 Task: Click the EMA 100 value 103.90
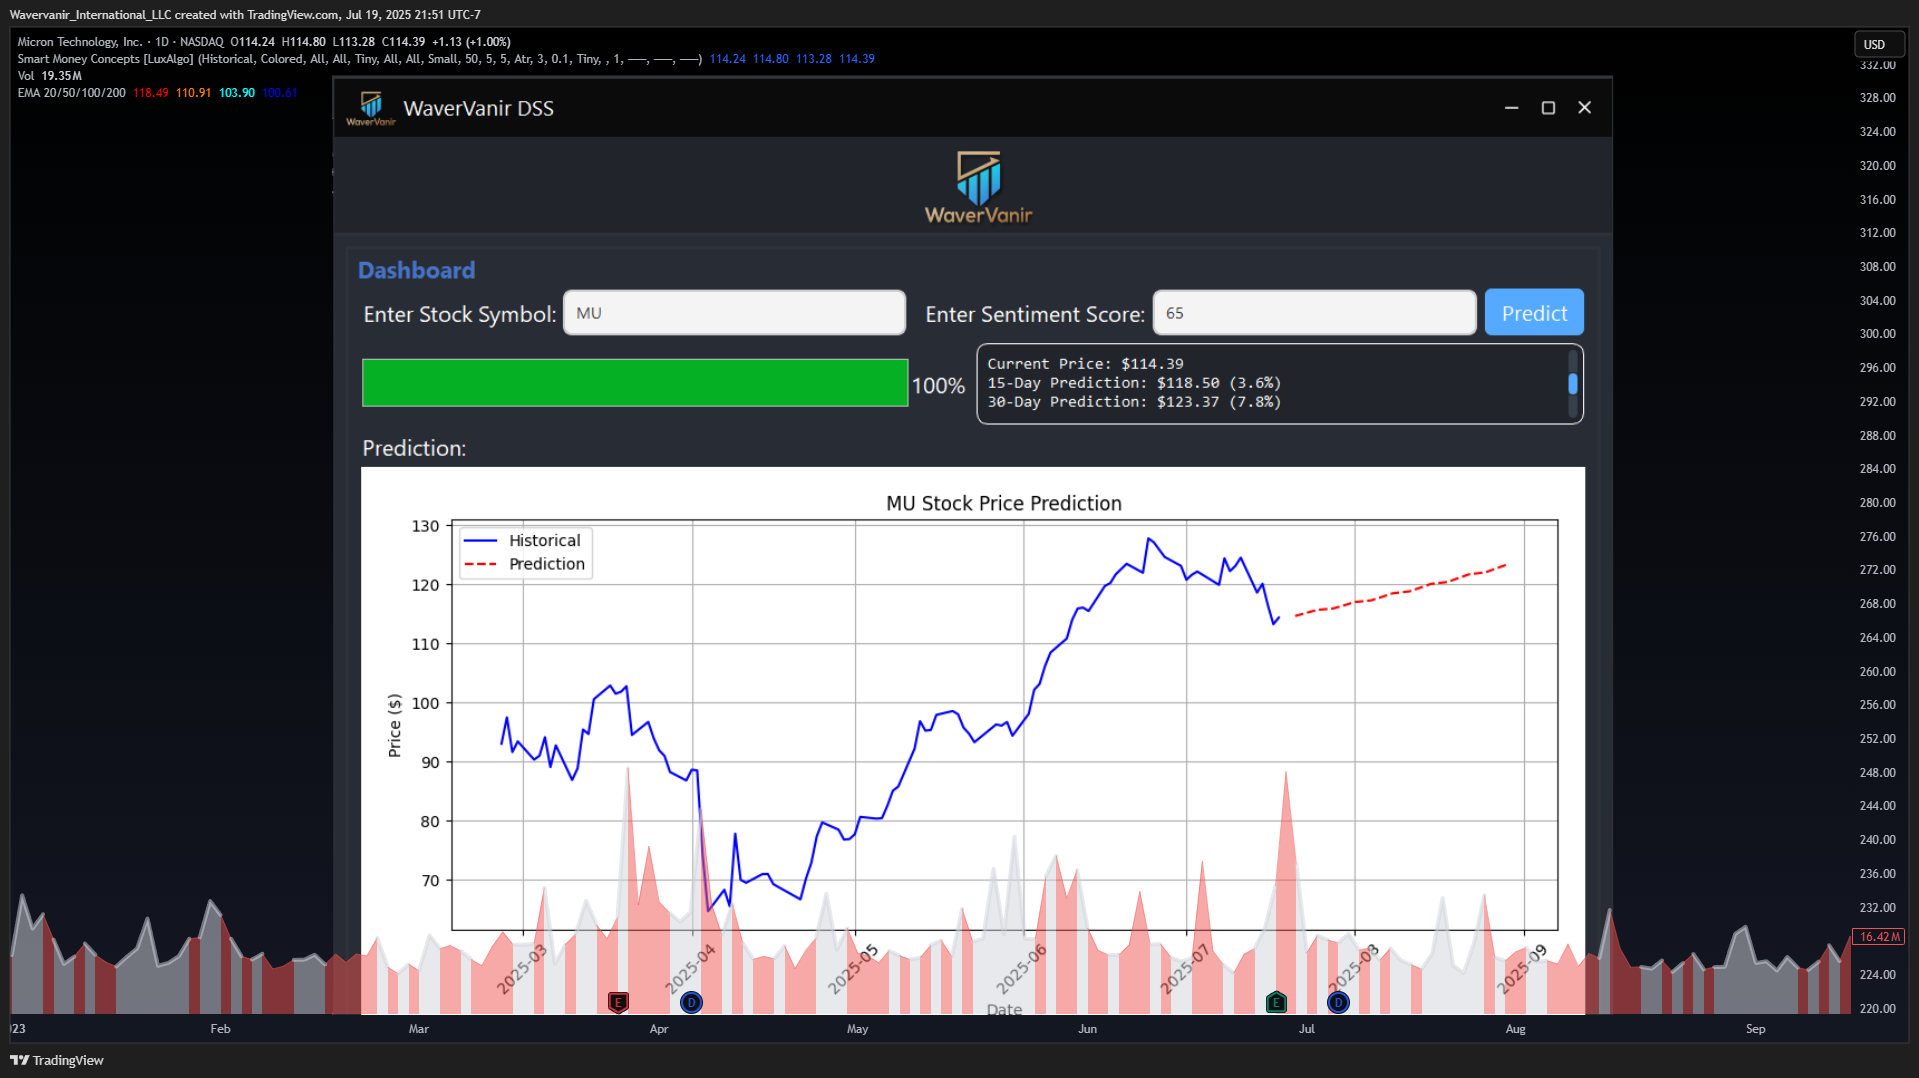pos(237,93)
